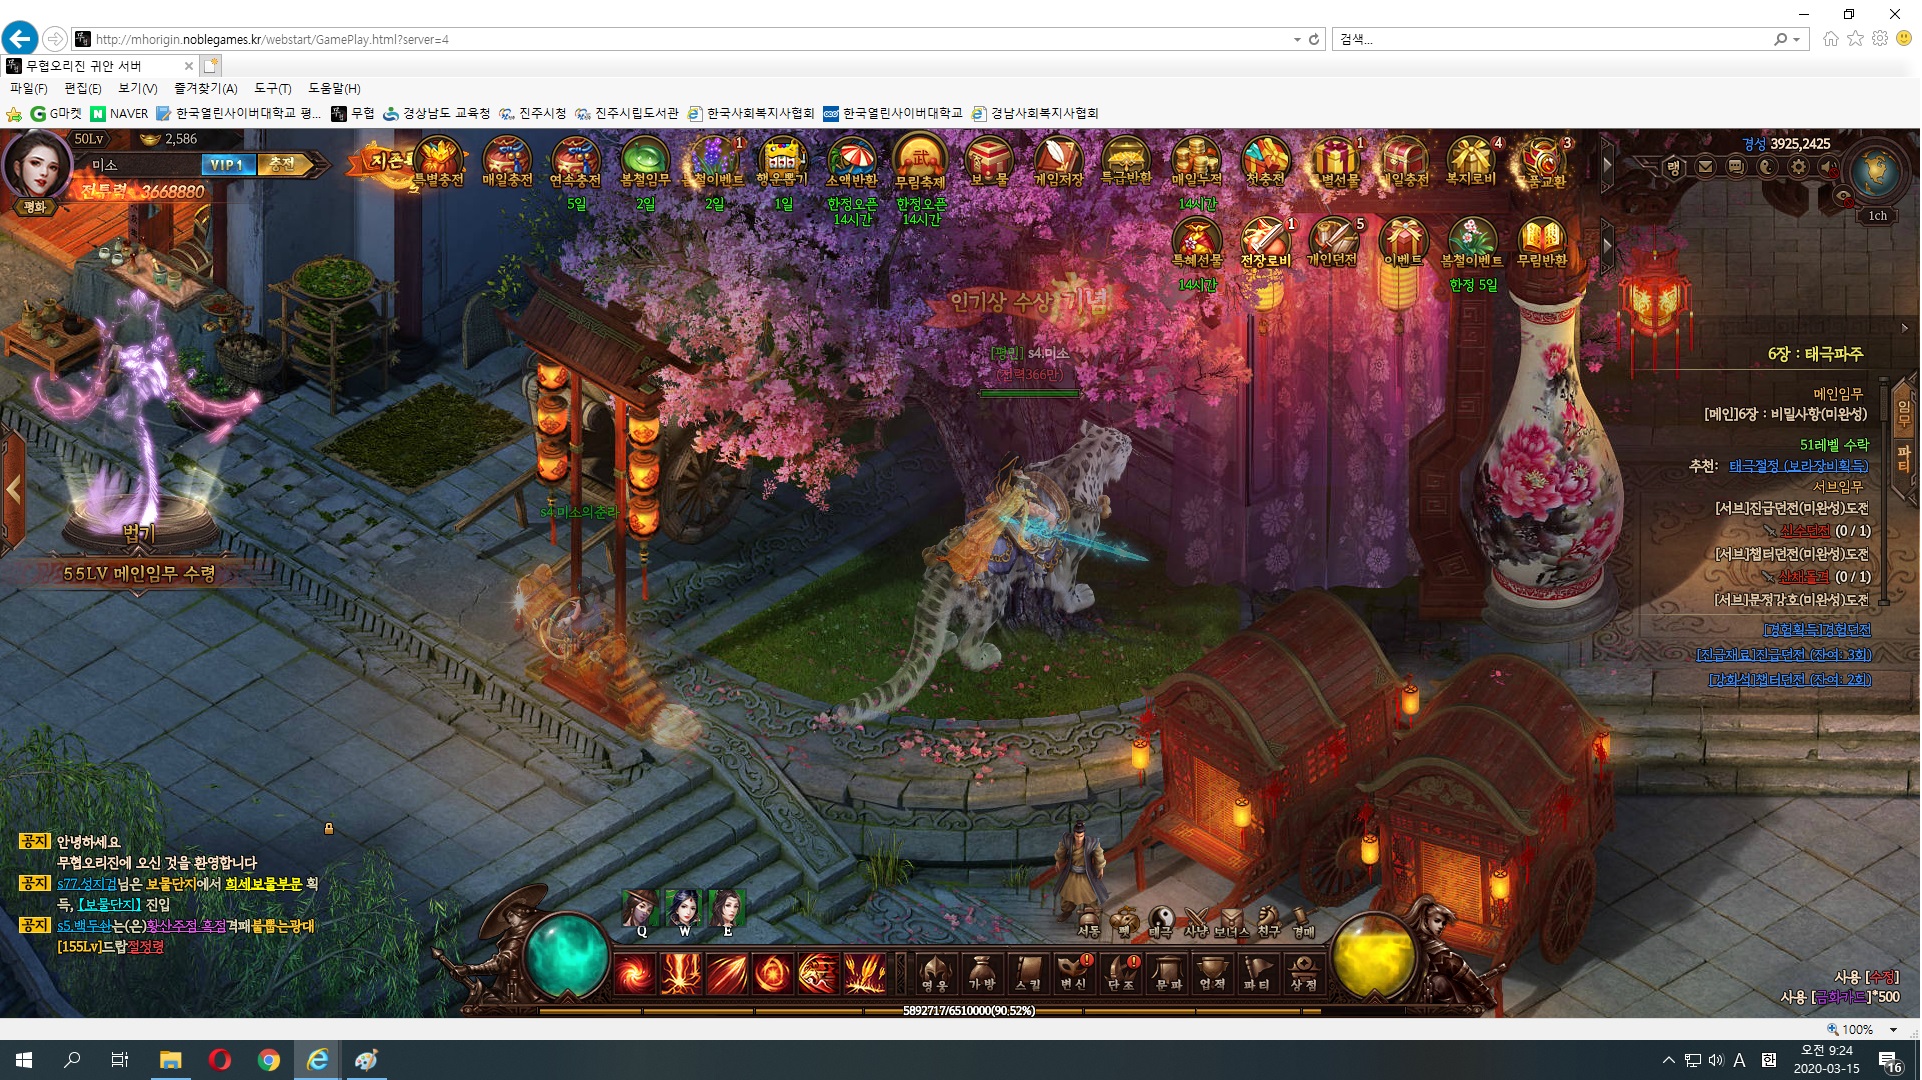
Task: Click the [경험획득]경험던전 link
Action: click(x=1817, y=630)
